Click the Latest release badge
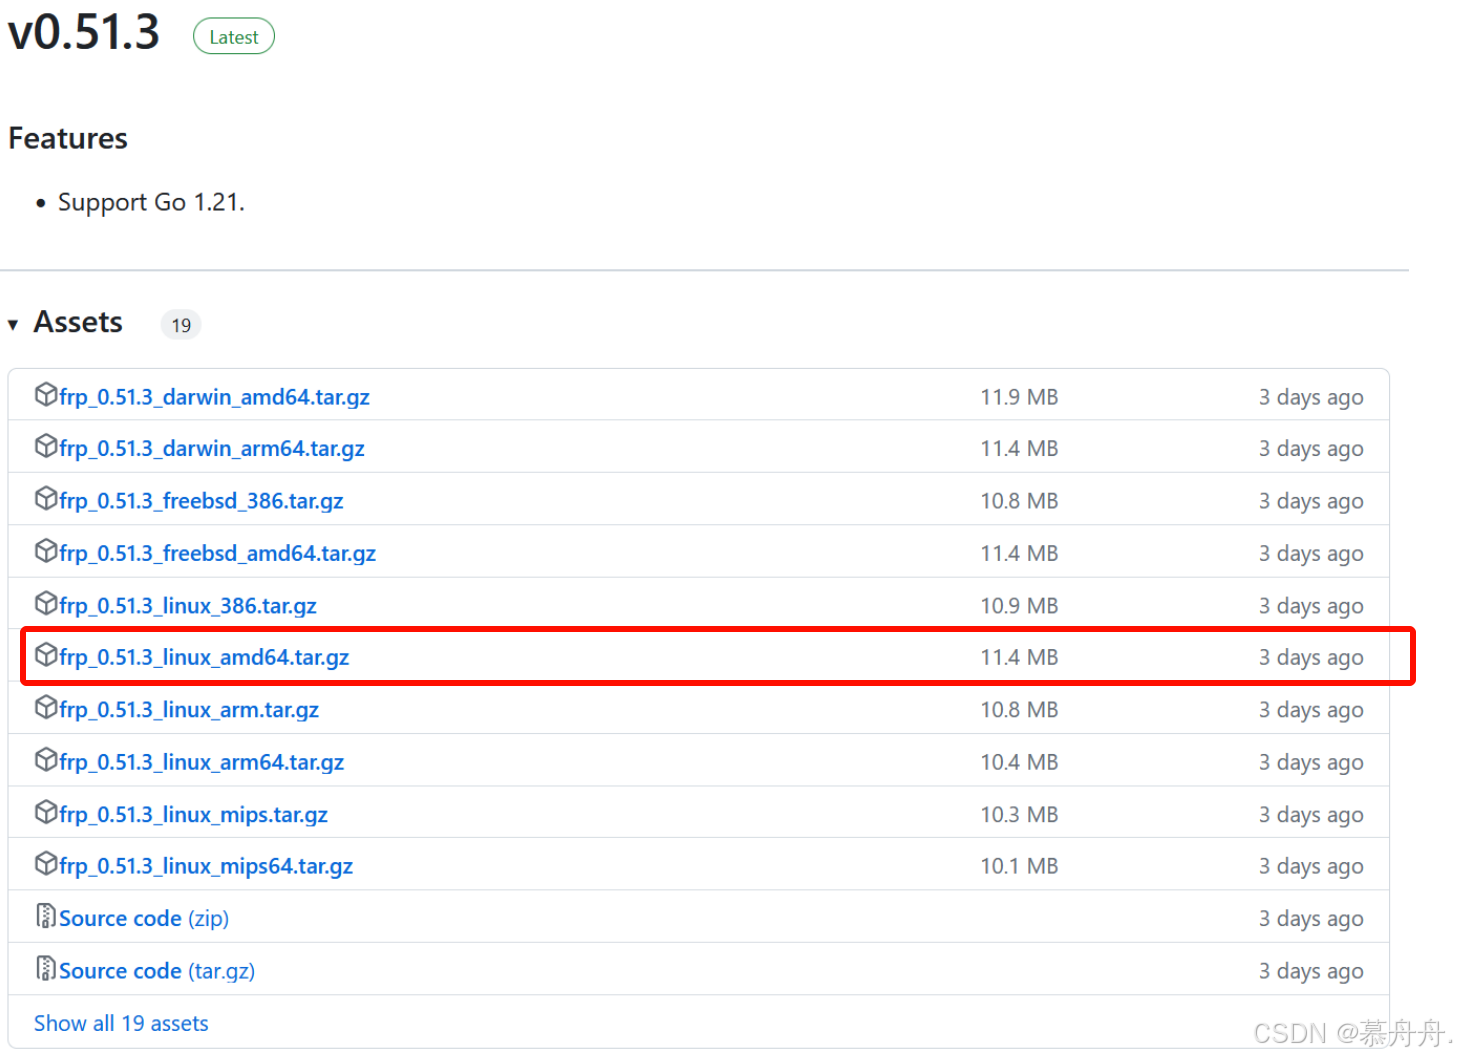Image resolution: width=1458 pixels, height=1059 pixels. coord(234,37)
